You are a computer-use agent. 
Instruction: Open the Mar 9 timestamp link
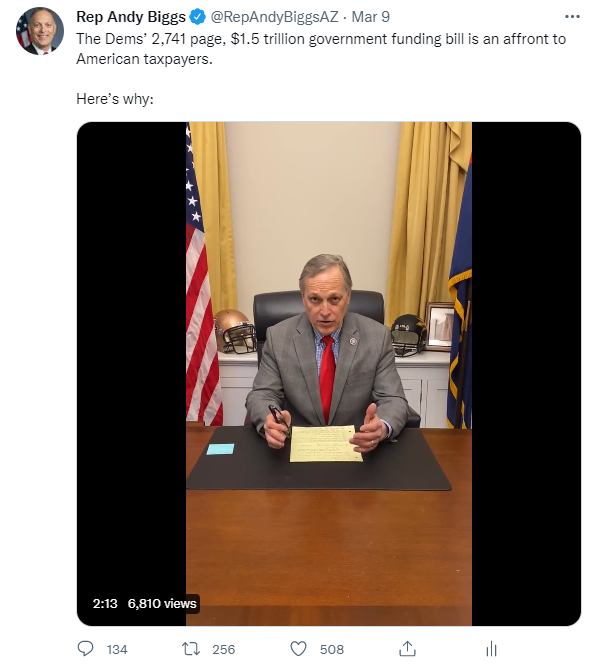coord(370,17)
